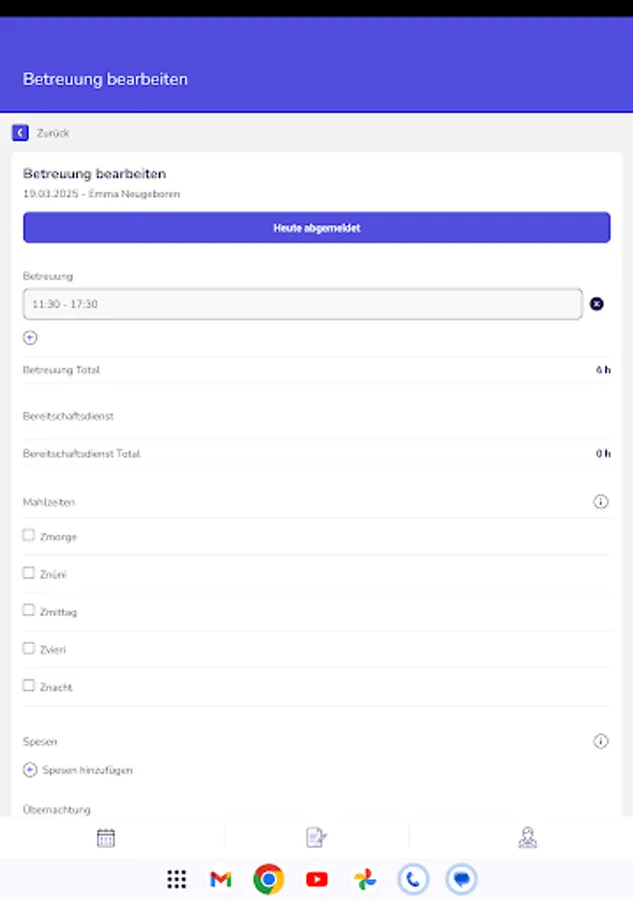This screenshot has height=900, width=633.
Task: Enable the Zmittag checkbox
Action: pos(28,610)
